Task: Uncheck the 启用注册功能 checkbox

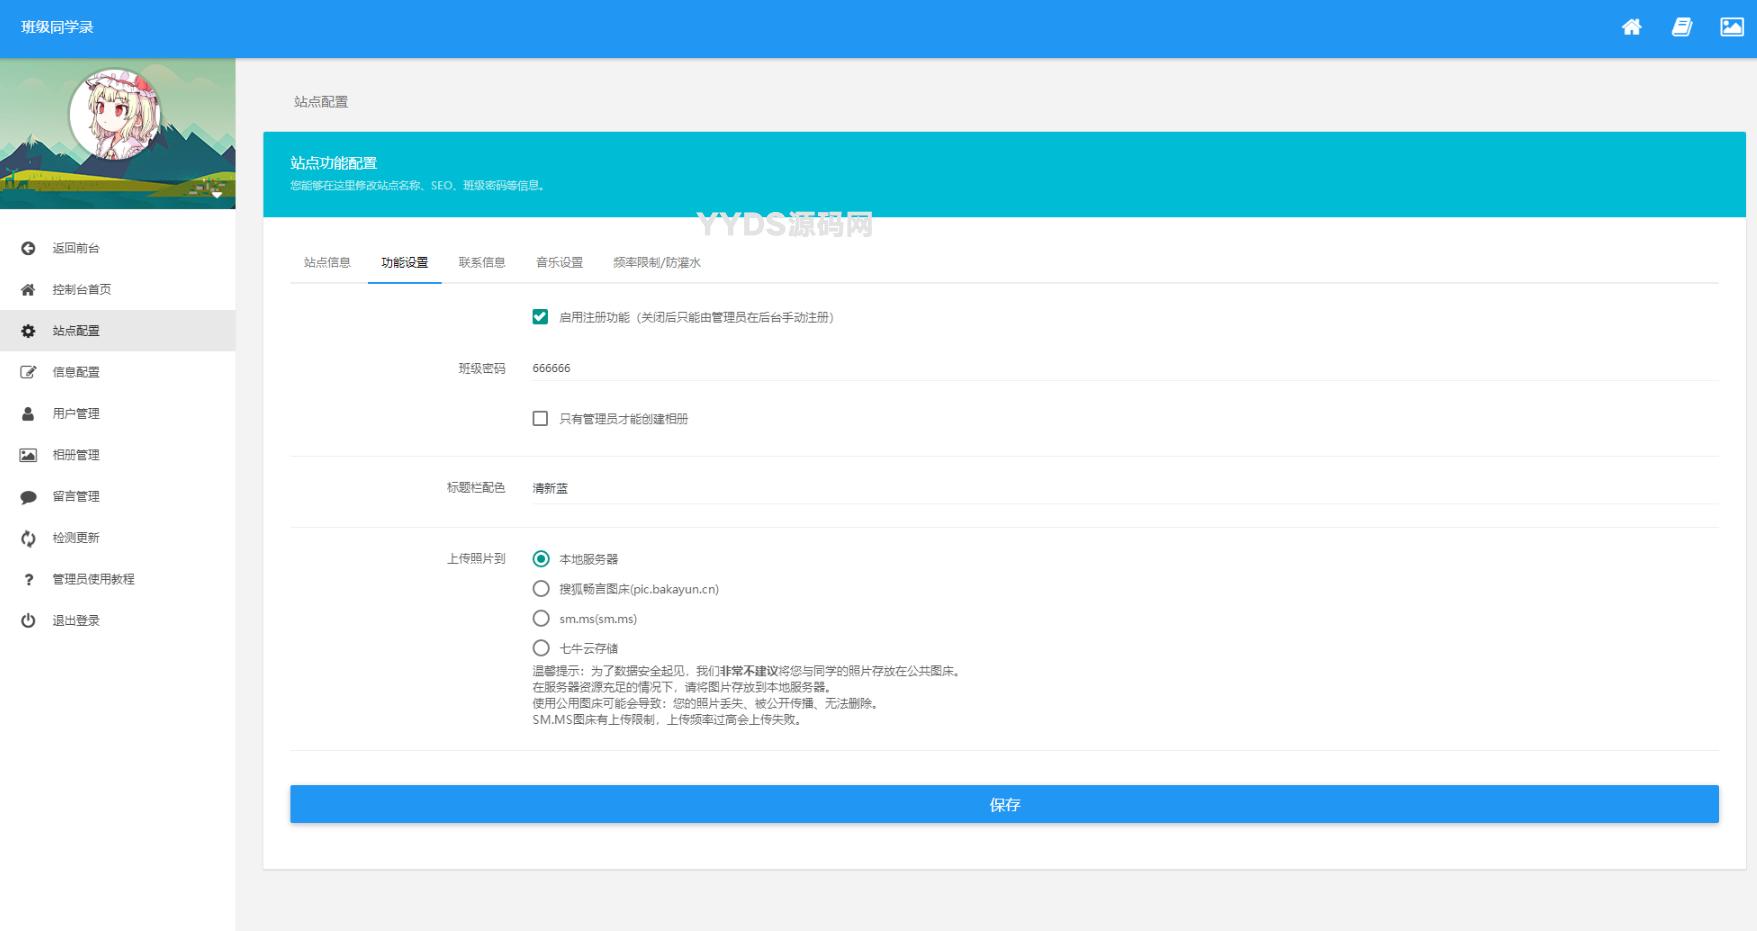Action: pos(540,317)
